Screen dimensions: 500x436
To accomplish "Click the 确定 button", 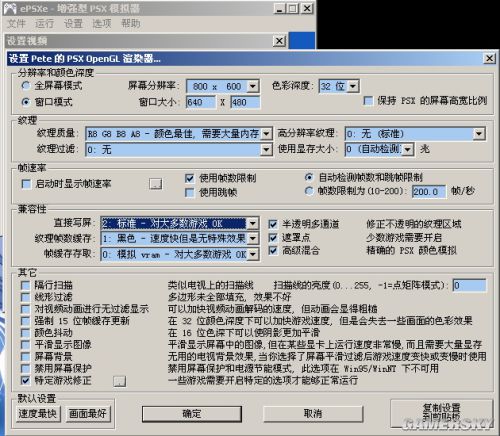I will point(192,414).
